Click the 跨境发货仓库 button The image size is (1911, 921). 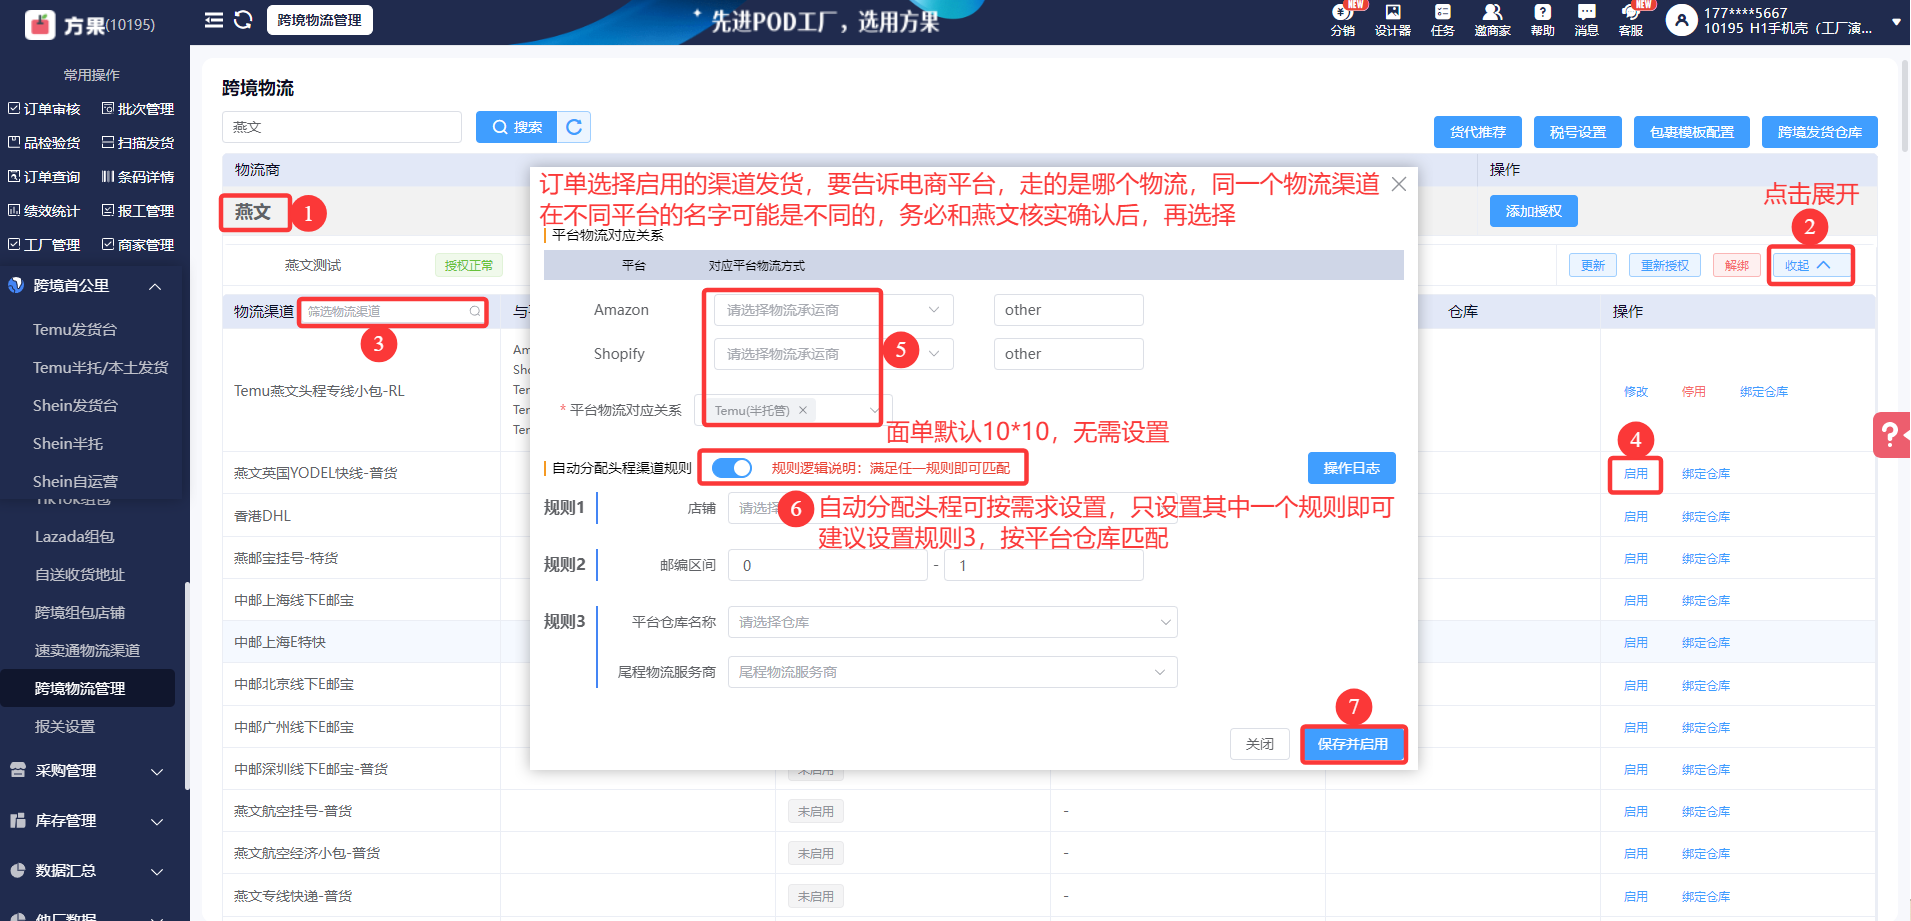(x=1820, y=132)
